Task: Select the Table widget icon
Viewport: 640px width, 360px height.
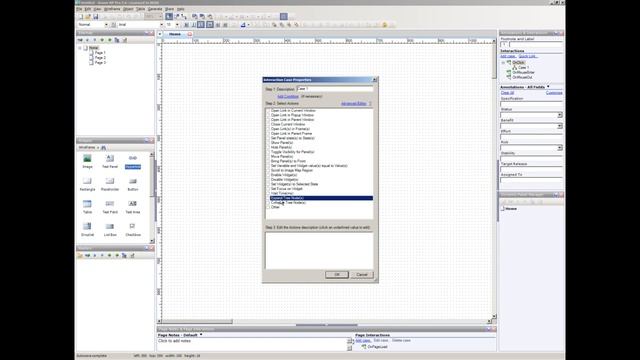Action: [87, 204]
